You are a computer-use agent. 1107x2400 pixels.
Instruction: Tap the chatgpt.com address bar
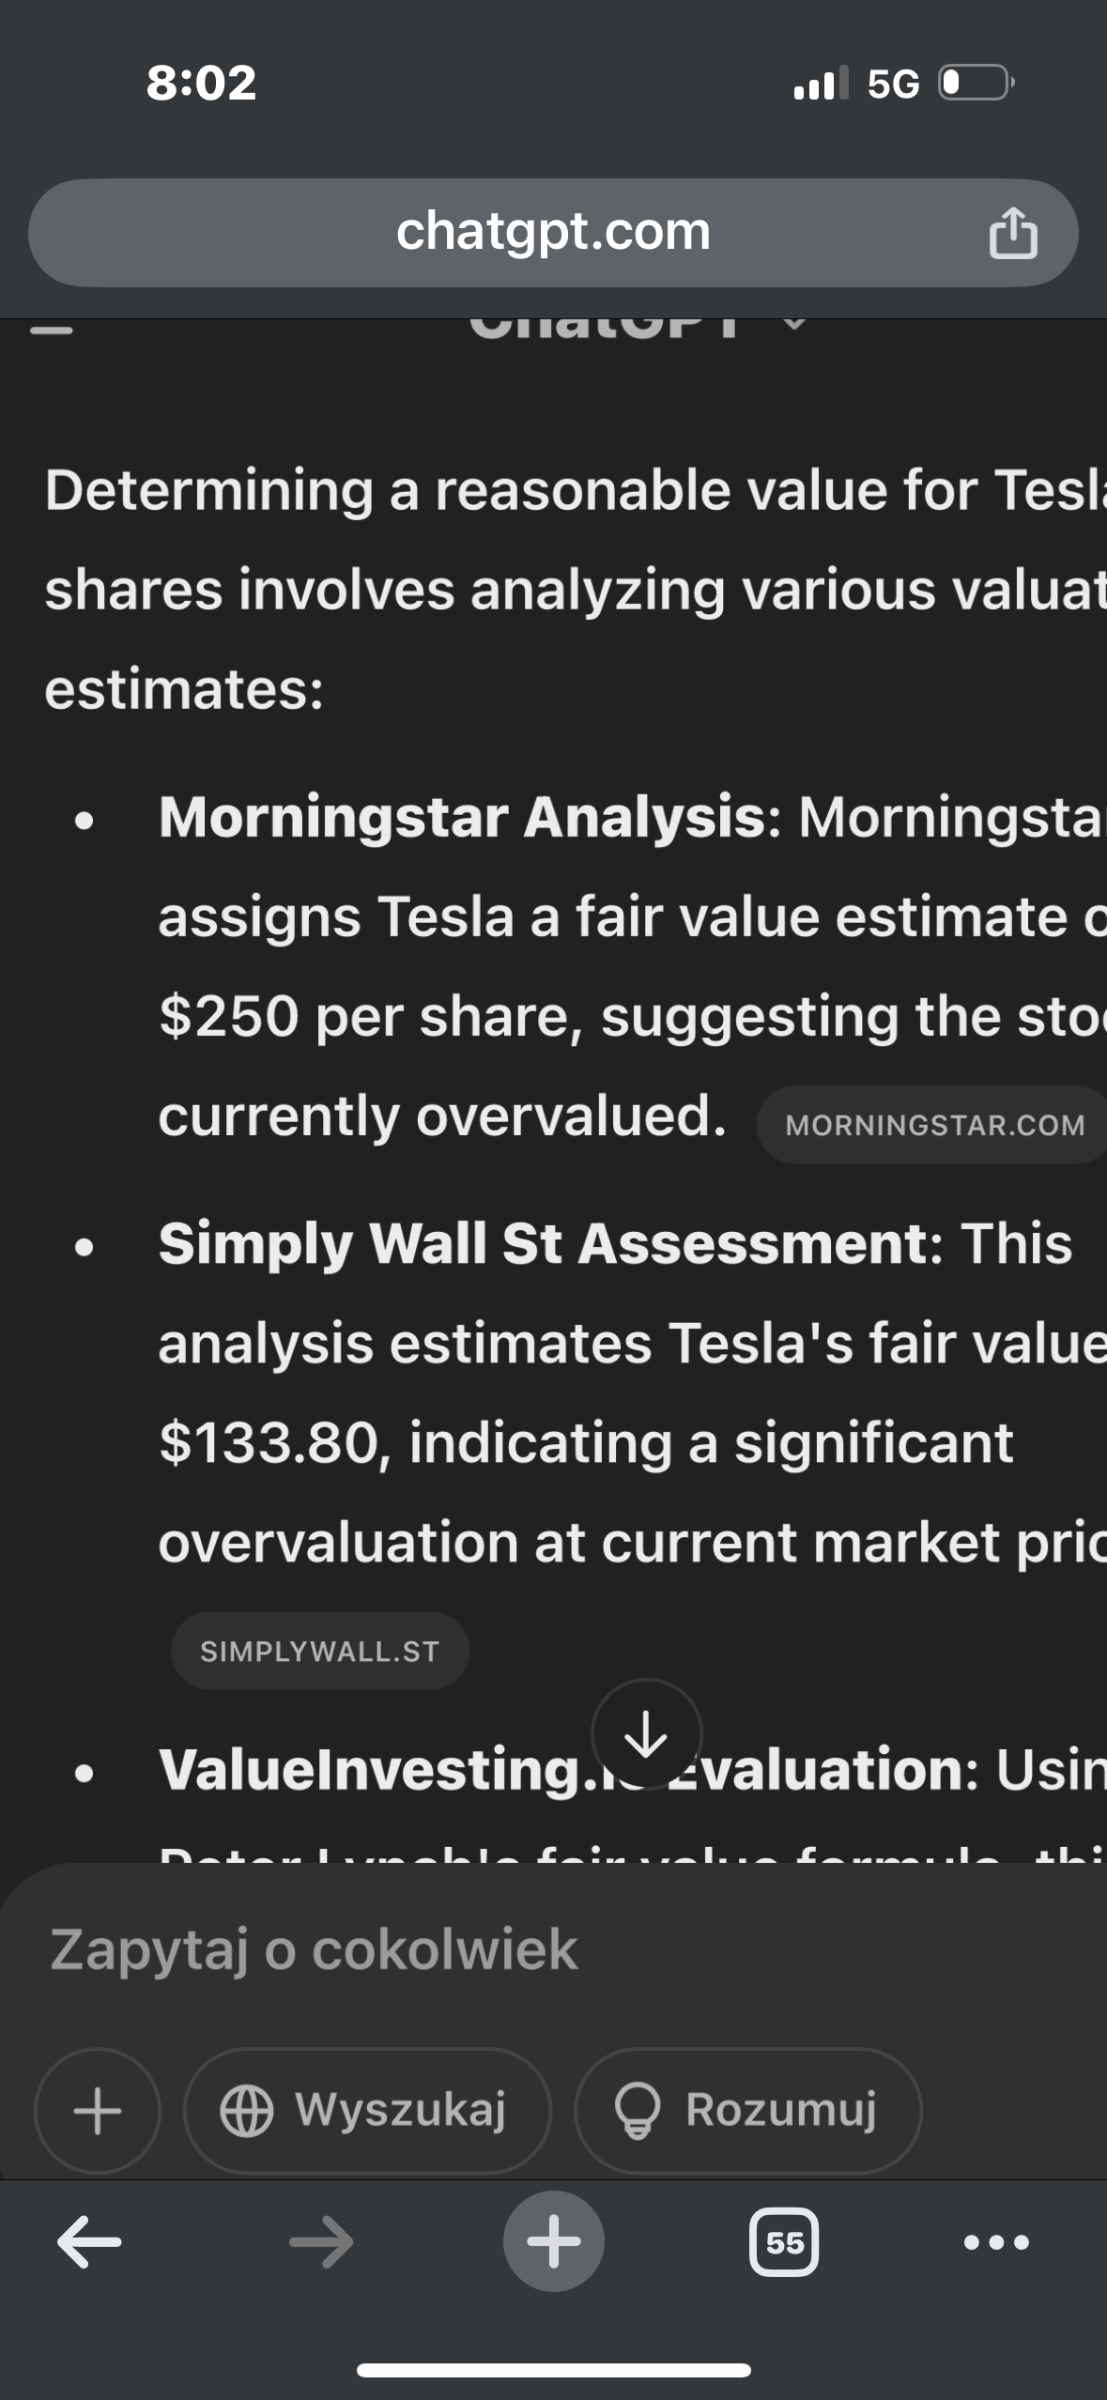coord(553,233)
